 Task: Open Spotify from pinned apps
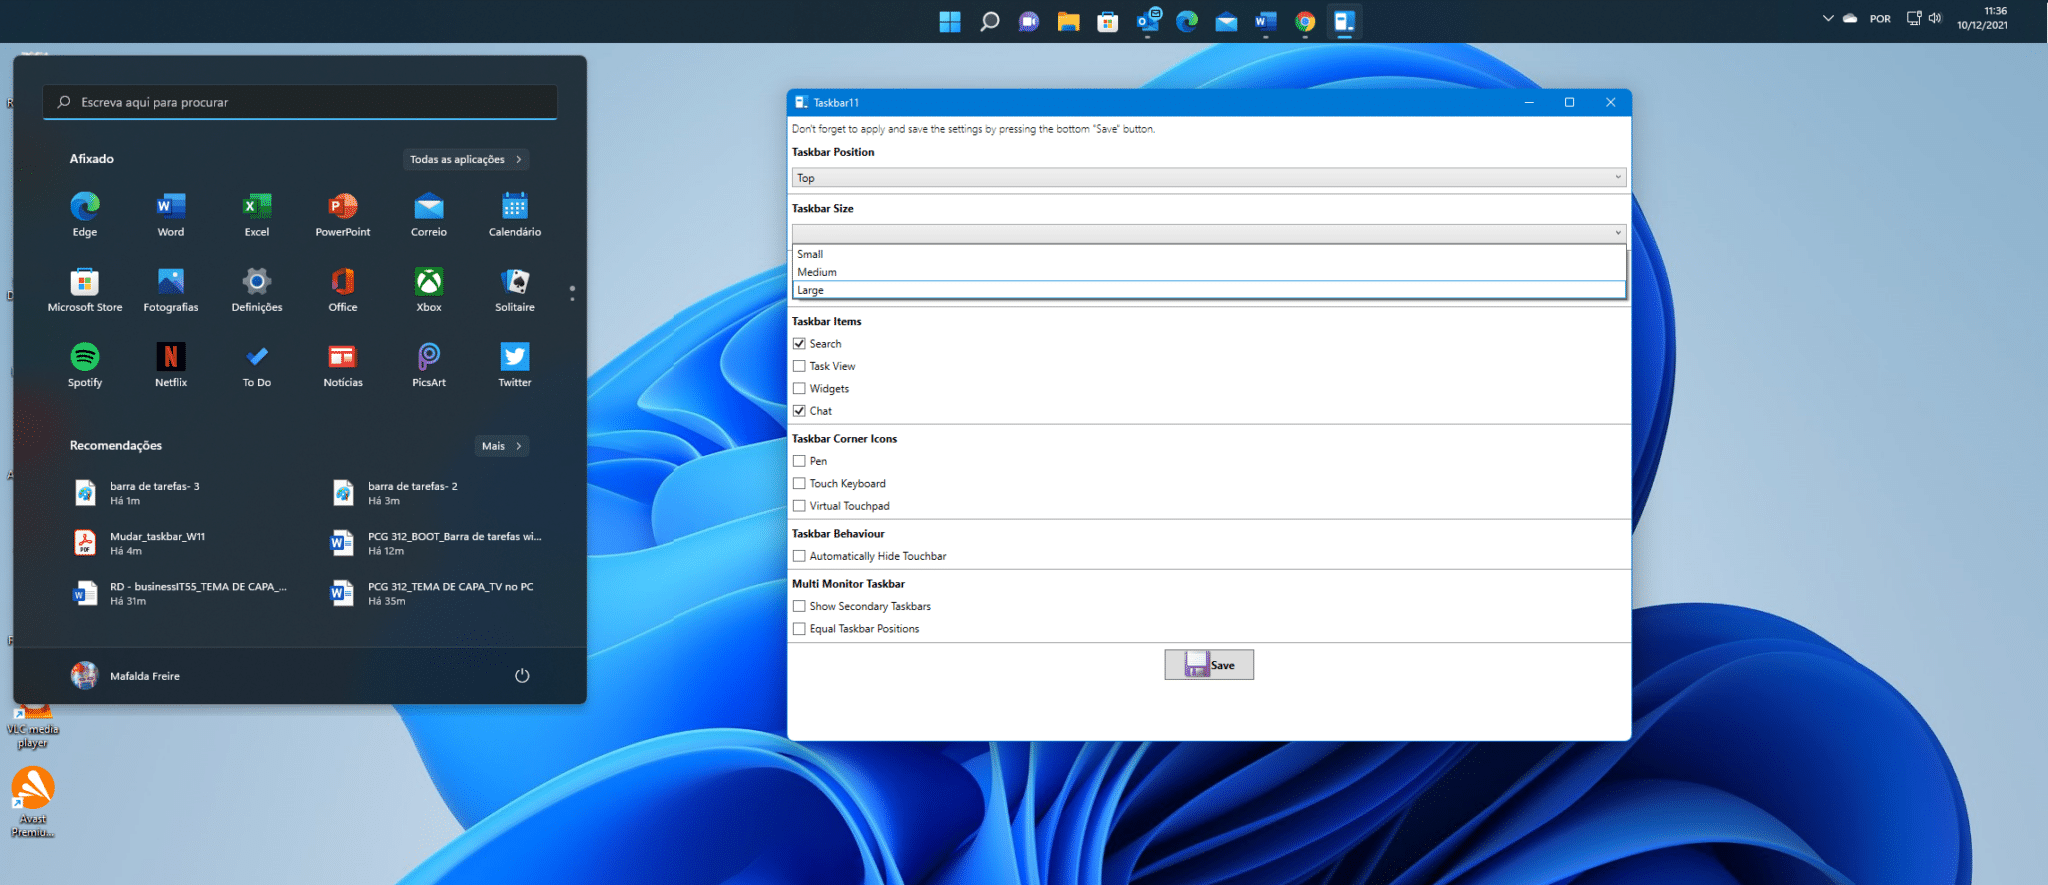pyautogui.click(x=85, y=358)
